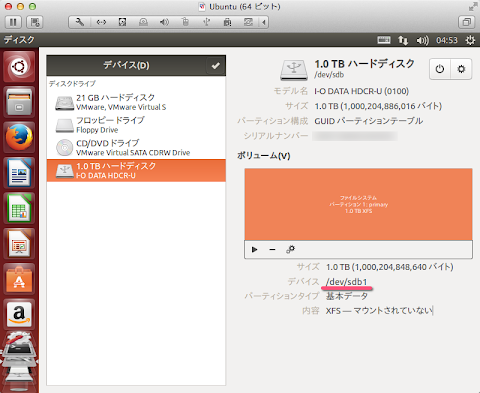Open VM settings wrench icon
The width and height of the screenshot is (480, 393).
pos(80,22)
